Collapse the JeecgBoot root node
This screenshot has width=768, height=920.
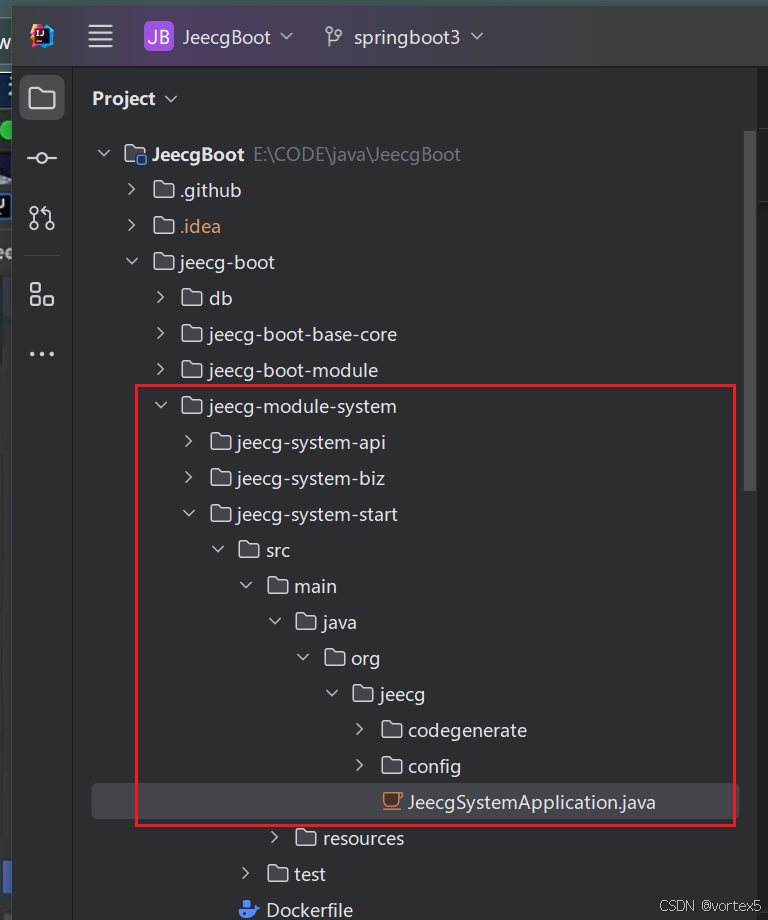104,154
